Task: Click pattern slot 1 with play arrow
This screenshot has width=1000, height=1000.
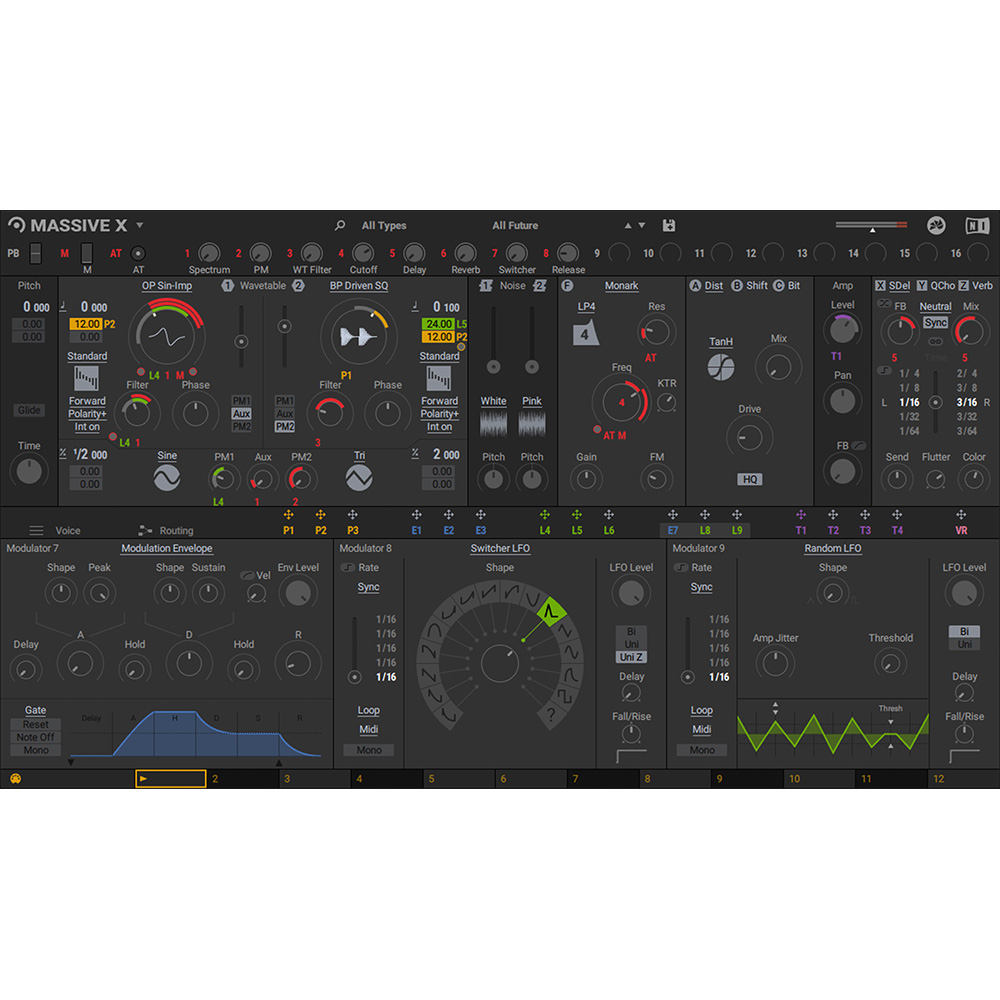Action: [x=170, y=777]
